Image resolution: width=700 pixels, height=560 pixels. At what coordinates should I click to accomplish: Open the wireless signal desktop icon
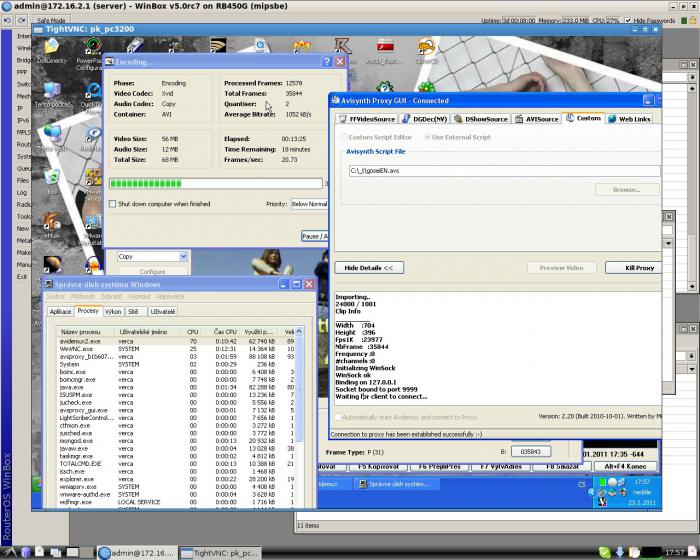coord(218,45)
